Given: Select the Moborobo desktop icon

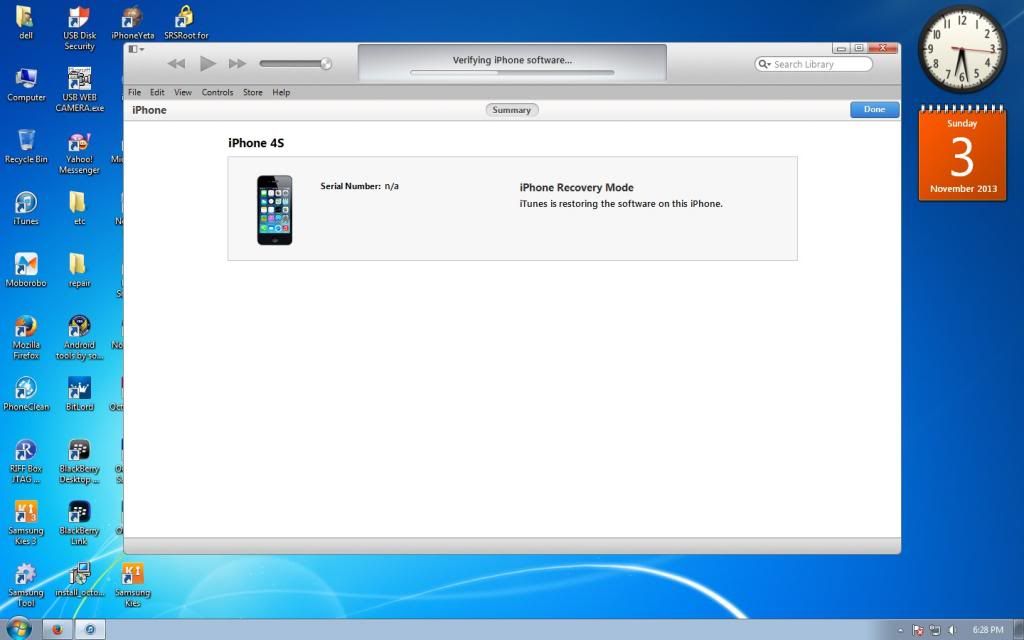Looking at the screenshot, I should tap(26, 267).
